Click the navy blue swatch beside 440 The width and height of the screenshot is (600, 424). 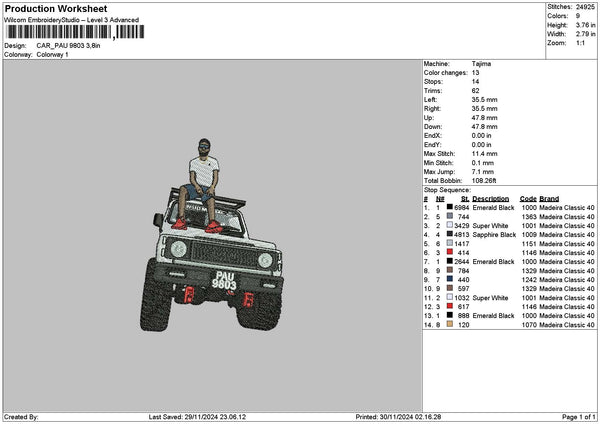450,279
